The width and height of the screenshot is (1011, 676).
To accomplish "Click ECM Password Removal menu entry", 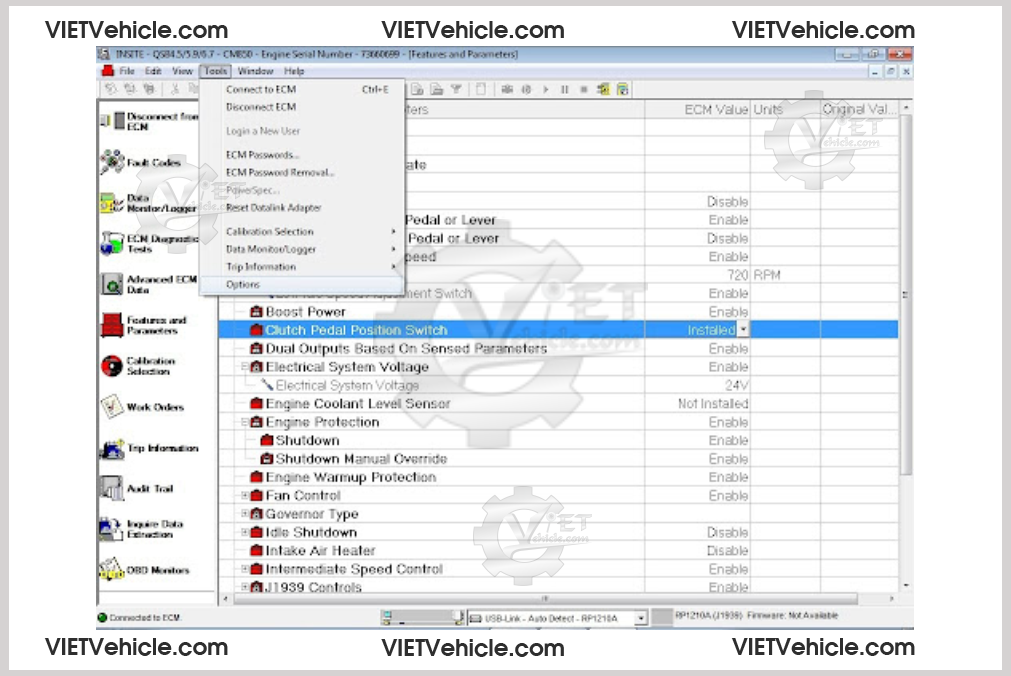I will pos(280,172).
